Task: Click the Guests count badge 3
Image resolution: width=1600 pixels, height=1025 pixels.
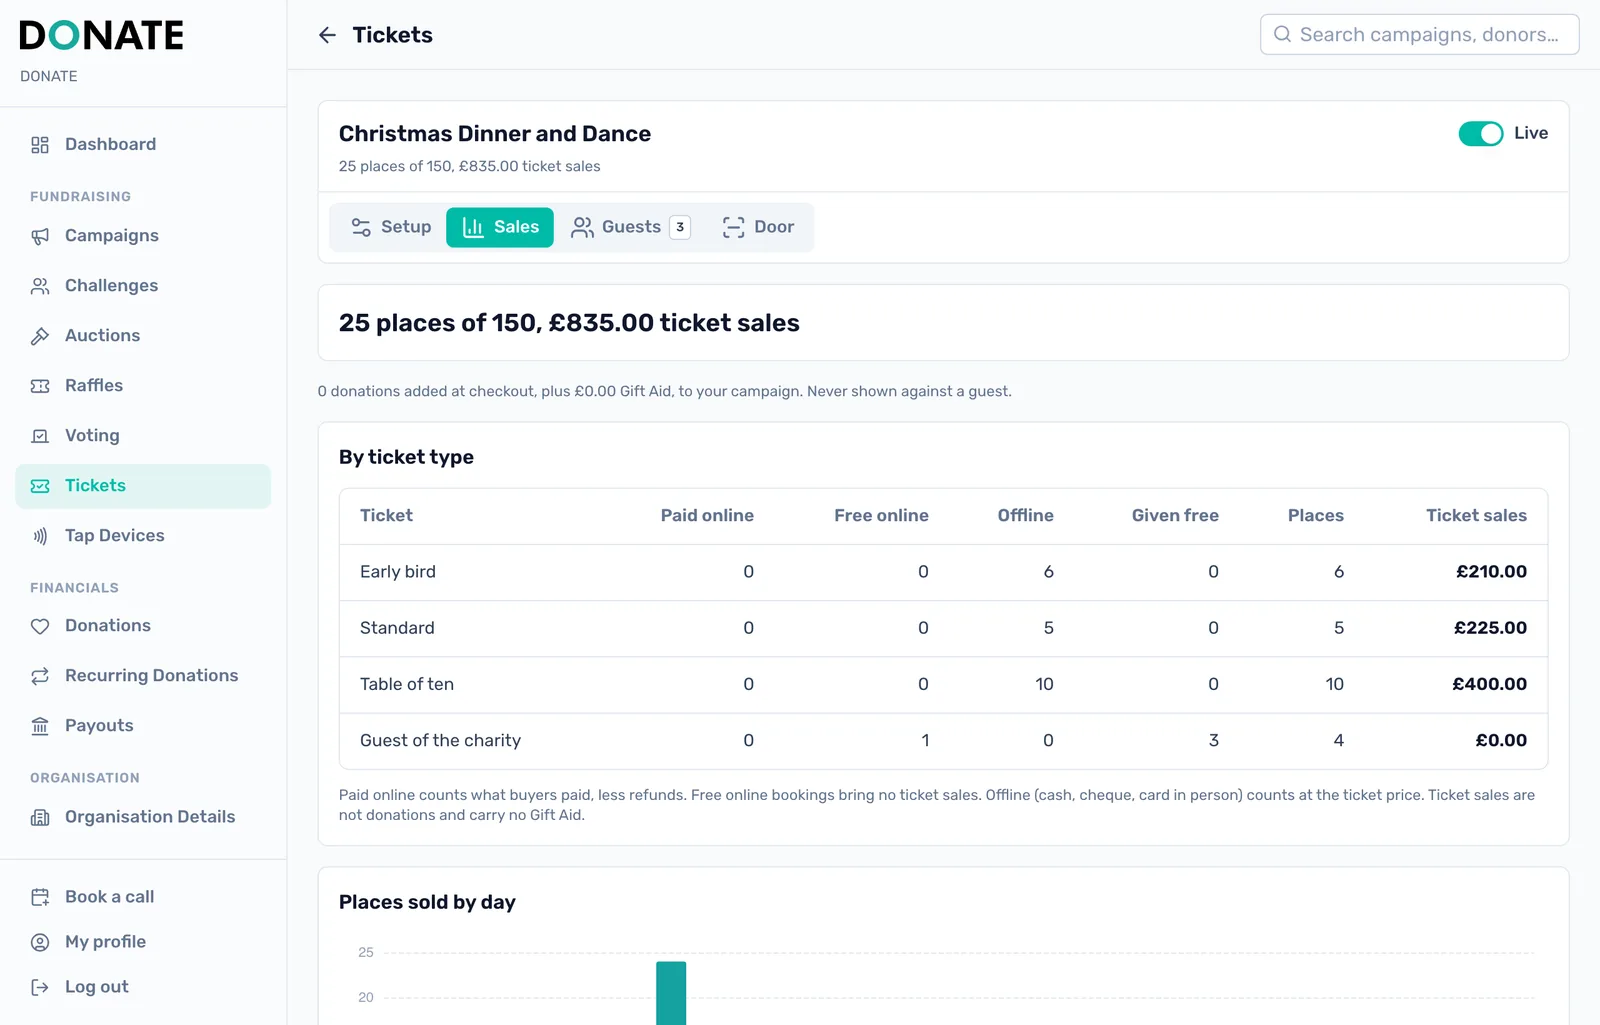Action: pos(680,227)
